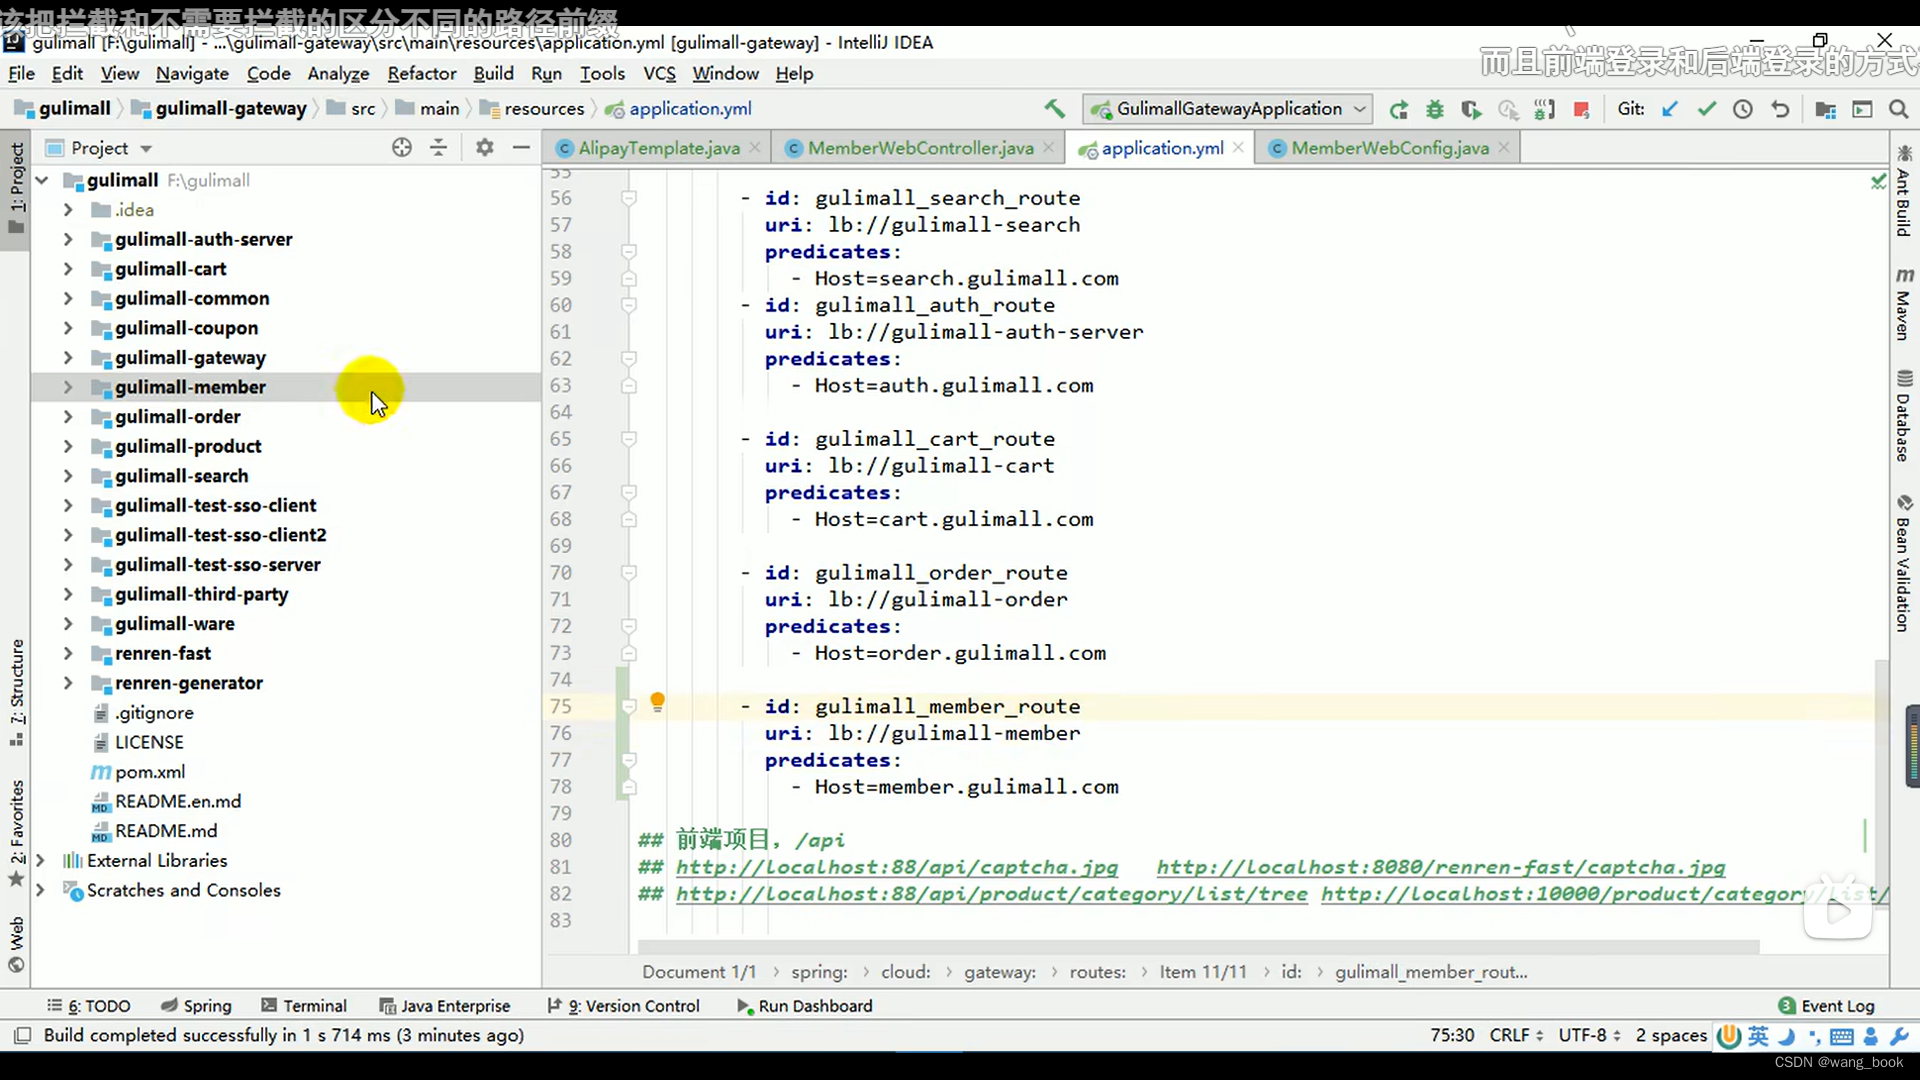Stop the running application red square
1920x1080 pixels.
(1582, 110)
